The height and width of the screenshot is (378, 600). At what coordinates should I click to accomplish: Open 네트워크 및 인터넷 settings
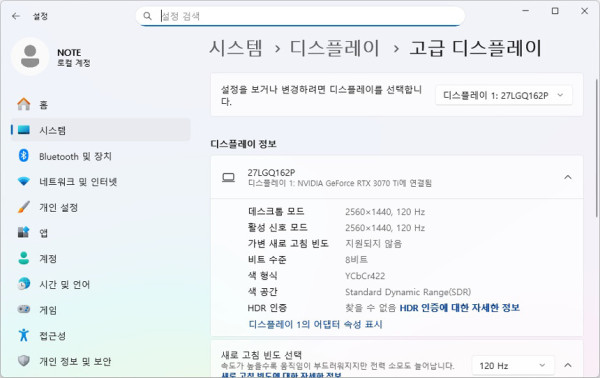point(101,182)
